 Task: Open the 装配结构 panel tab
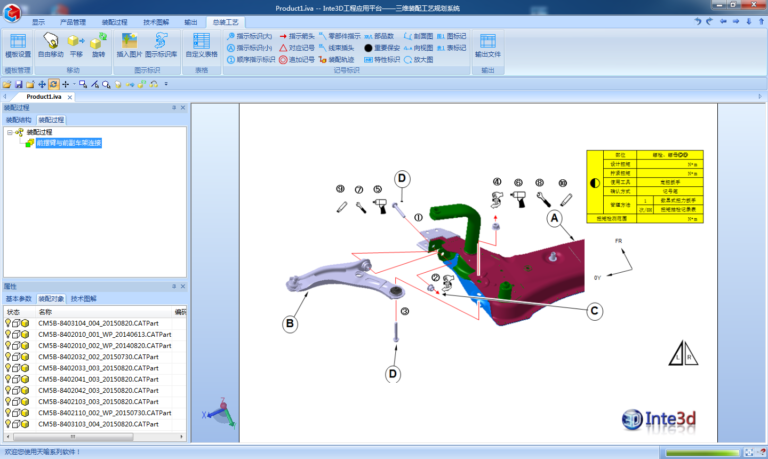pos(19,120)
